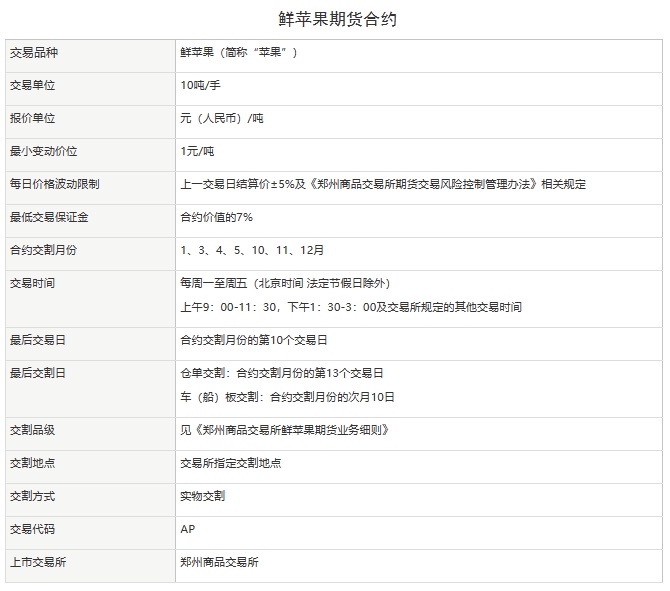The height and width of the screenshot is (591, 670).
Task: Click the title 鲜苹果期货合约
Action: point(335,18)
